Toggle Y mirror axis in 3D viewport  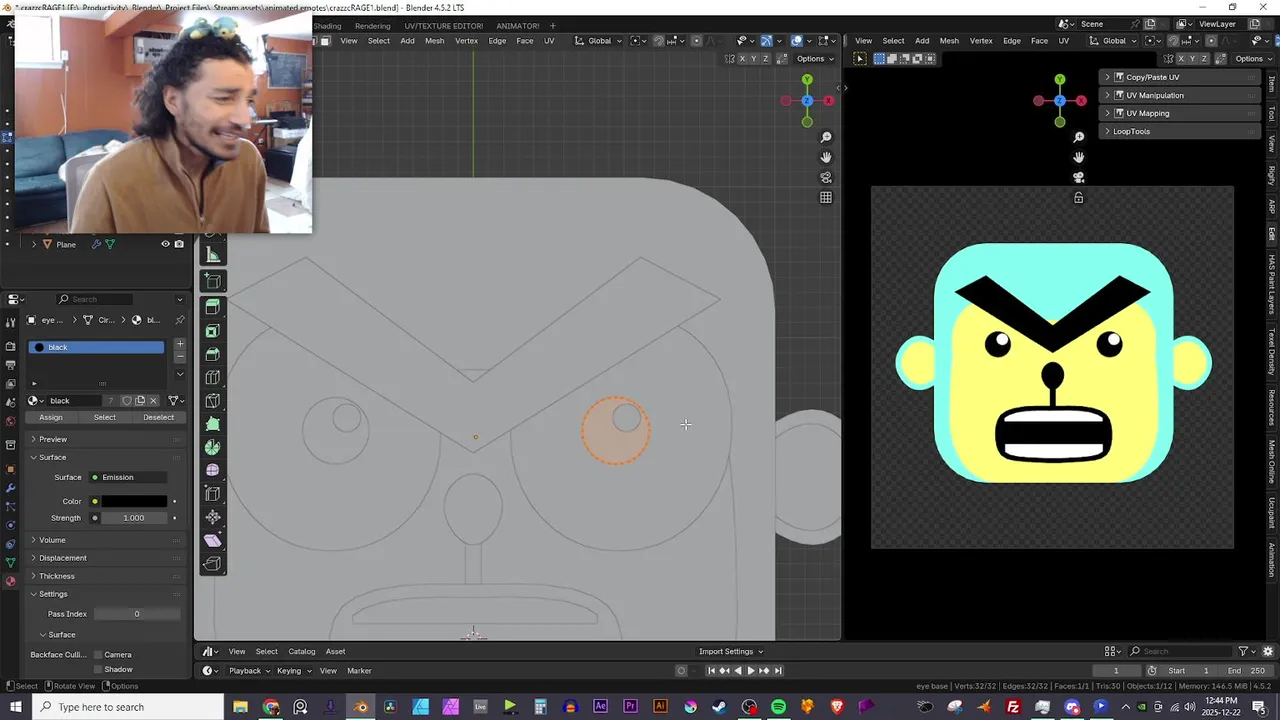(x=754, y=59)
